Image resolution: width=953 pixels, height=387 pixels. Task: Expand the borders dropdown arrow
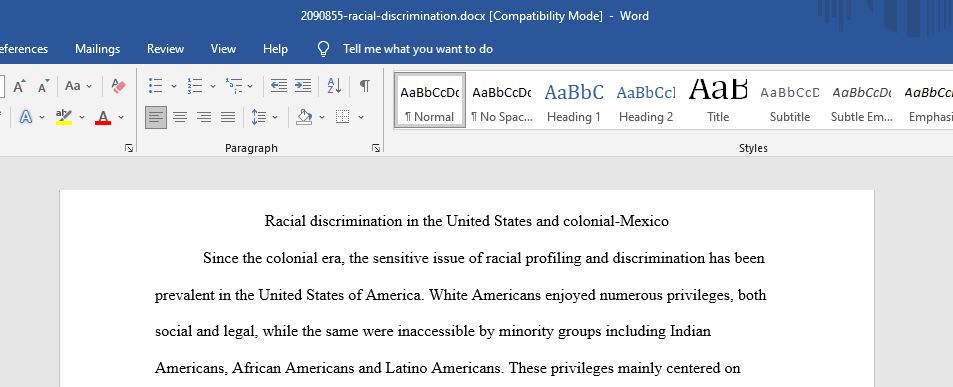tap(361, 117)
